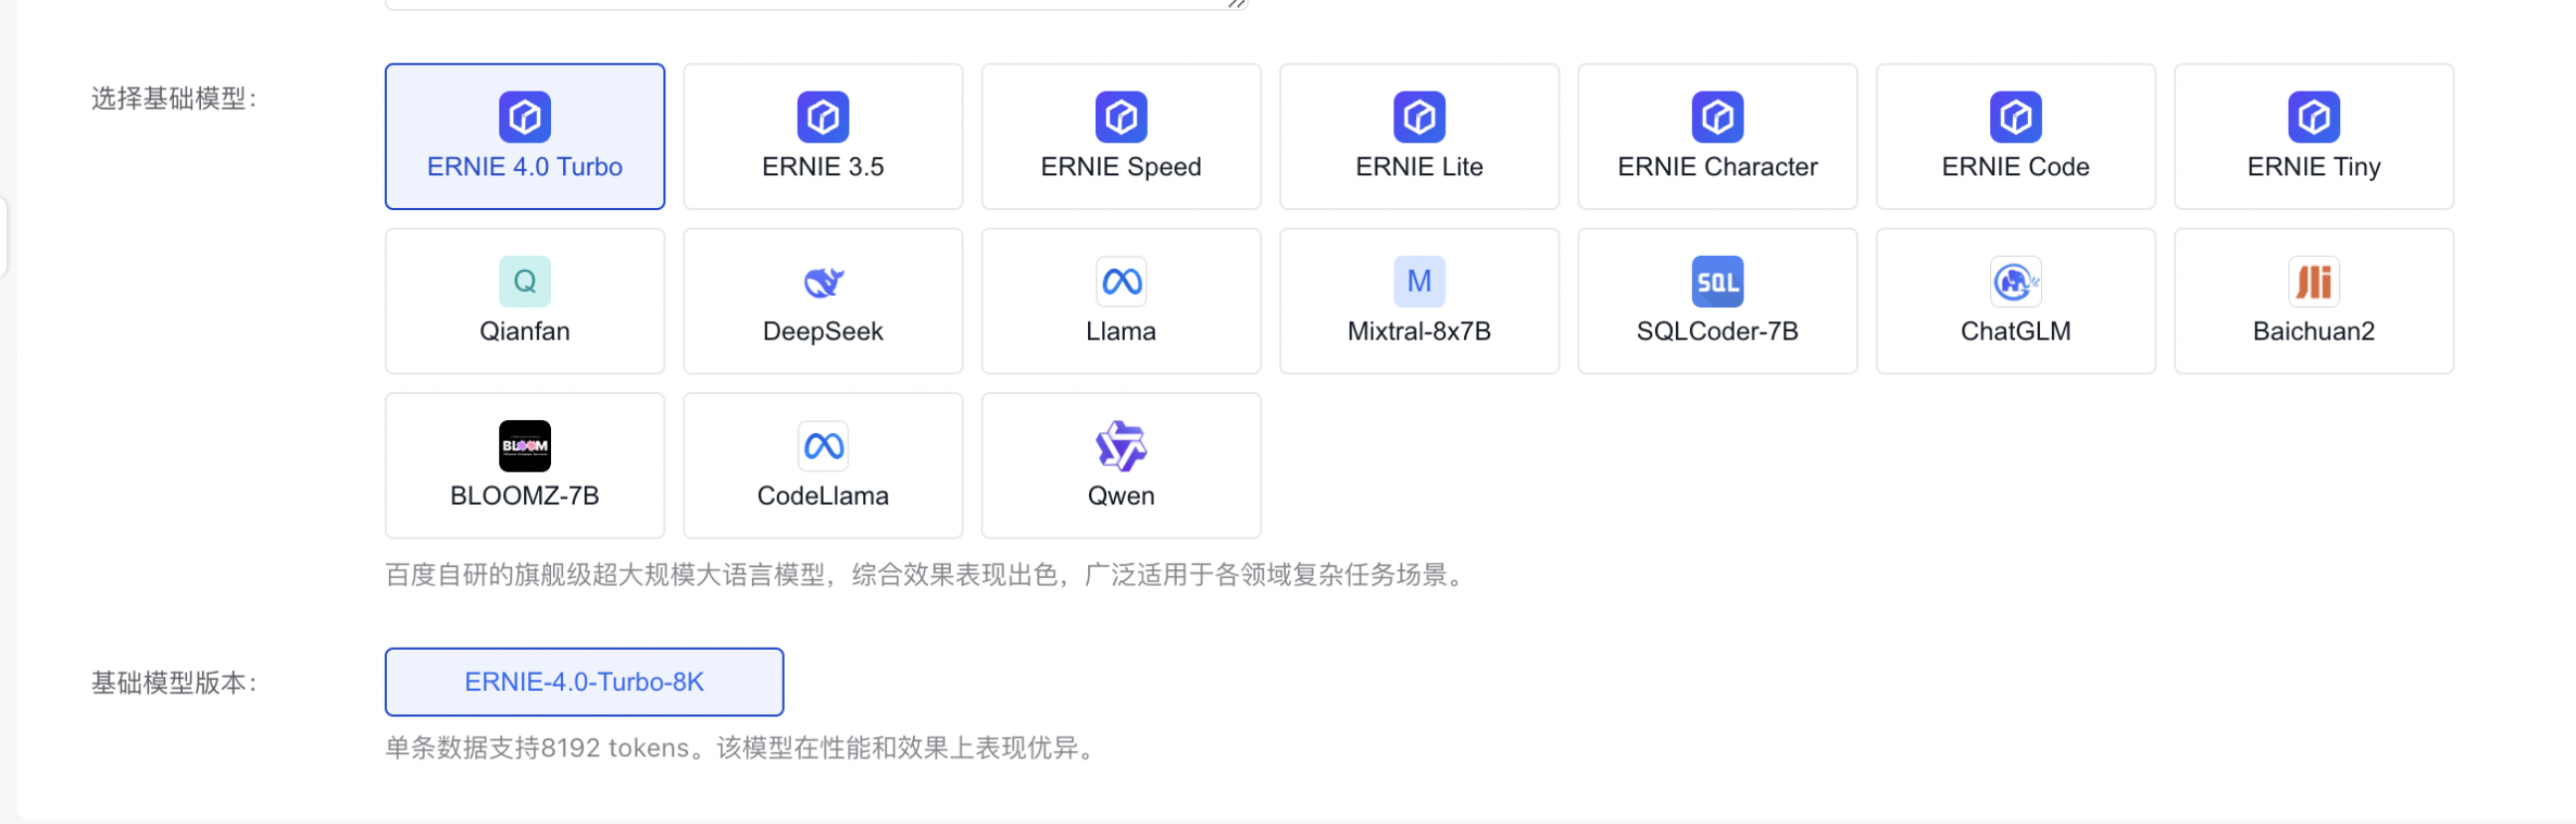The image size is (2576, 824).
Task: Select the ERNIE 4.0 Turbo label
Action: pyautogui.click(x=525, y=167)
